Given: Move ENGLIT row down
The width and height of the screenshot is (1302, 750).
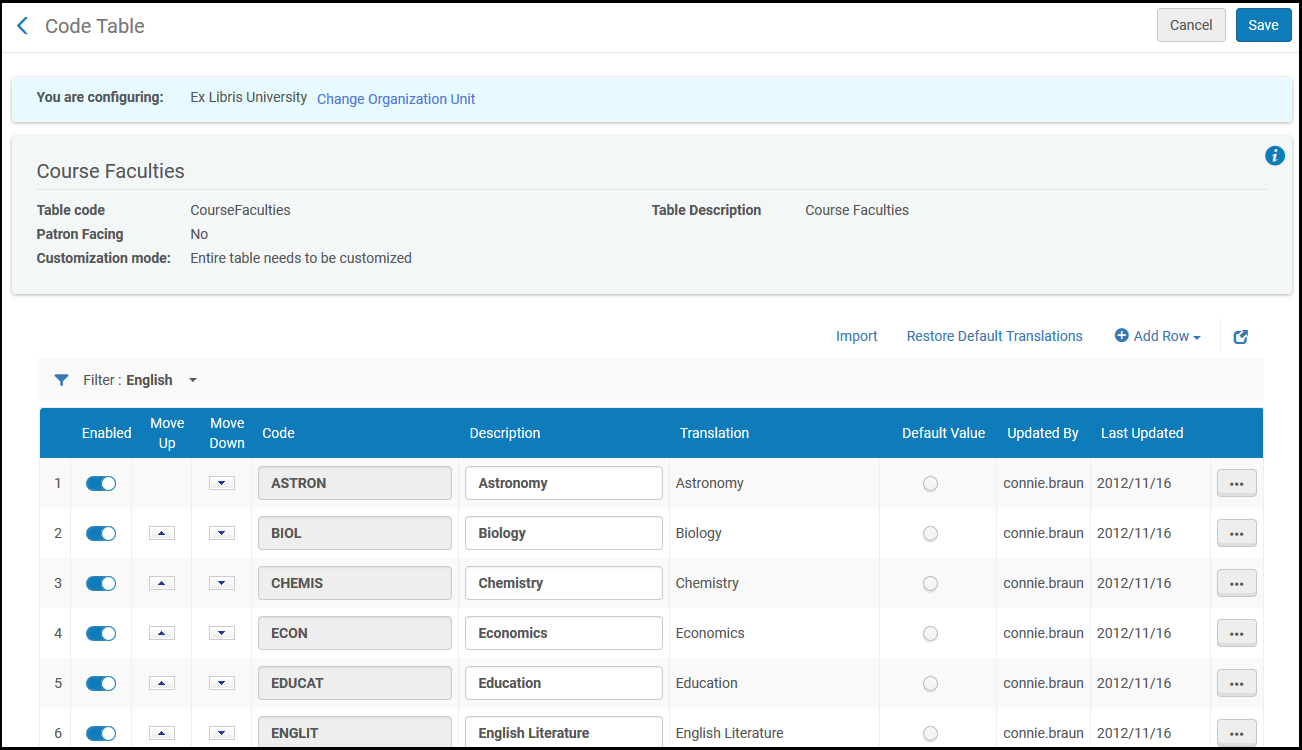Looking at the screenshot, I should [x=222, y=733].
